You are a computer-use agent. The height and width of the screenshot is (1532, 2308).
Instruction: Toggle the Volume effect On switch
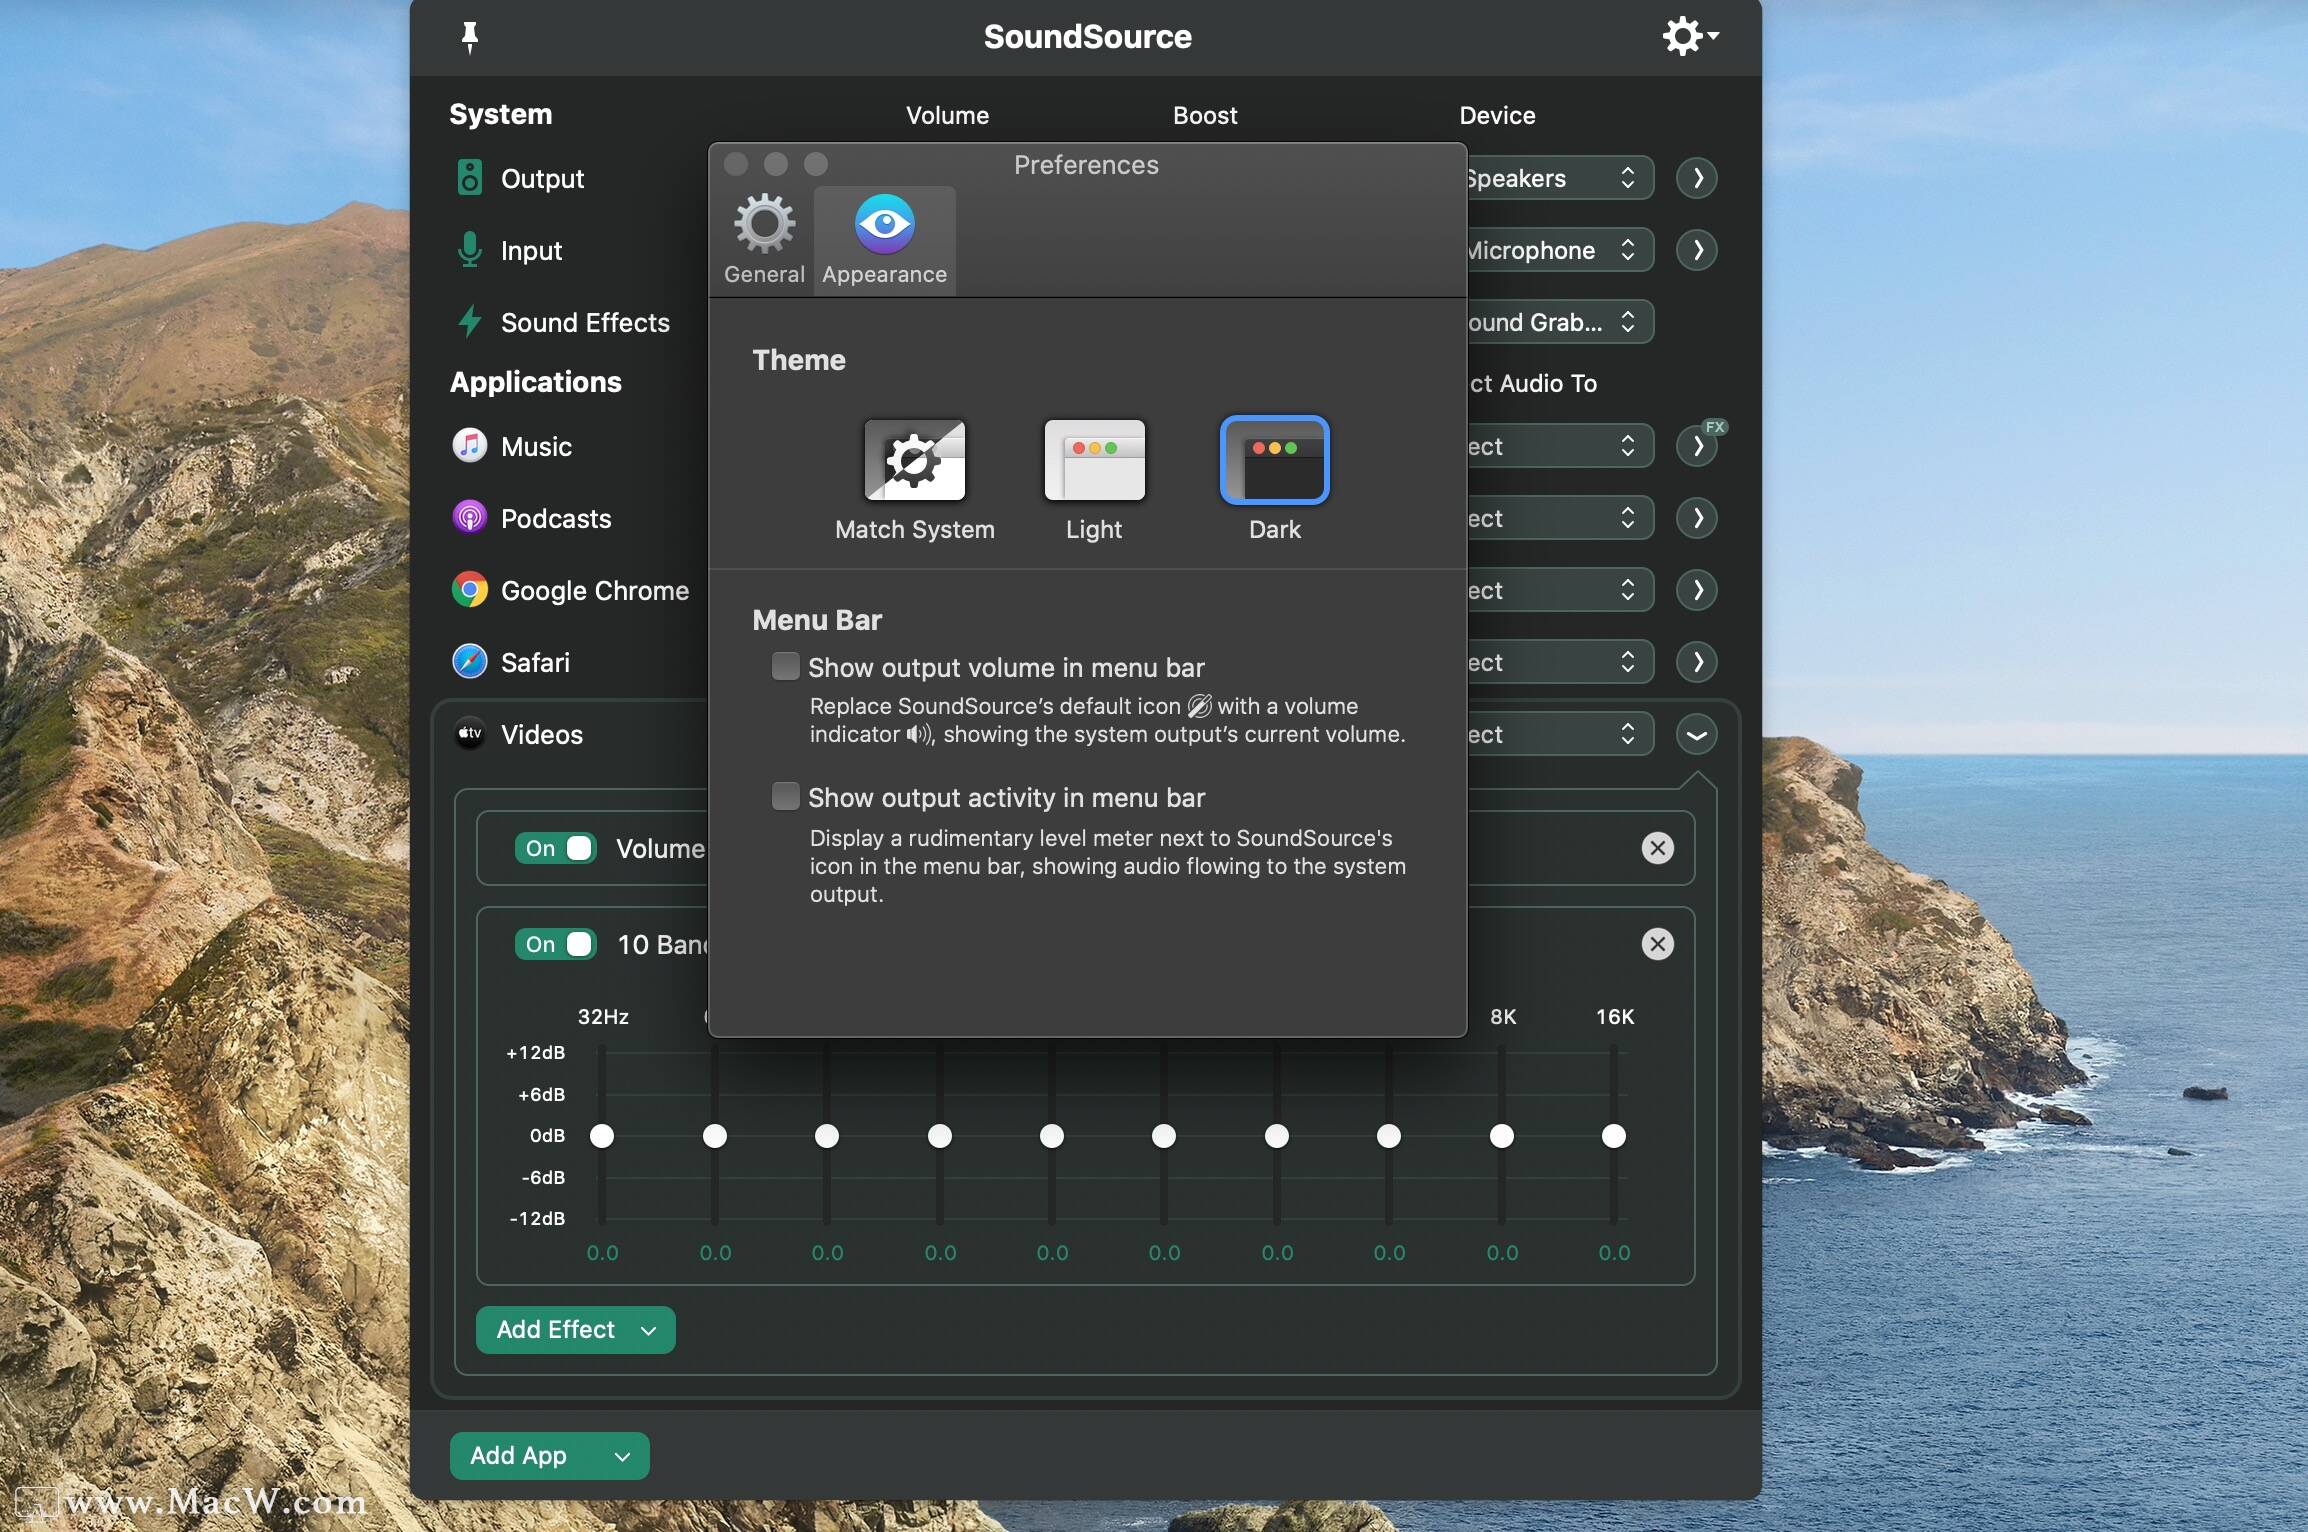click(555, 848)
